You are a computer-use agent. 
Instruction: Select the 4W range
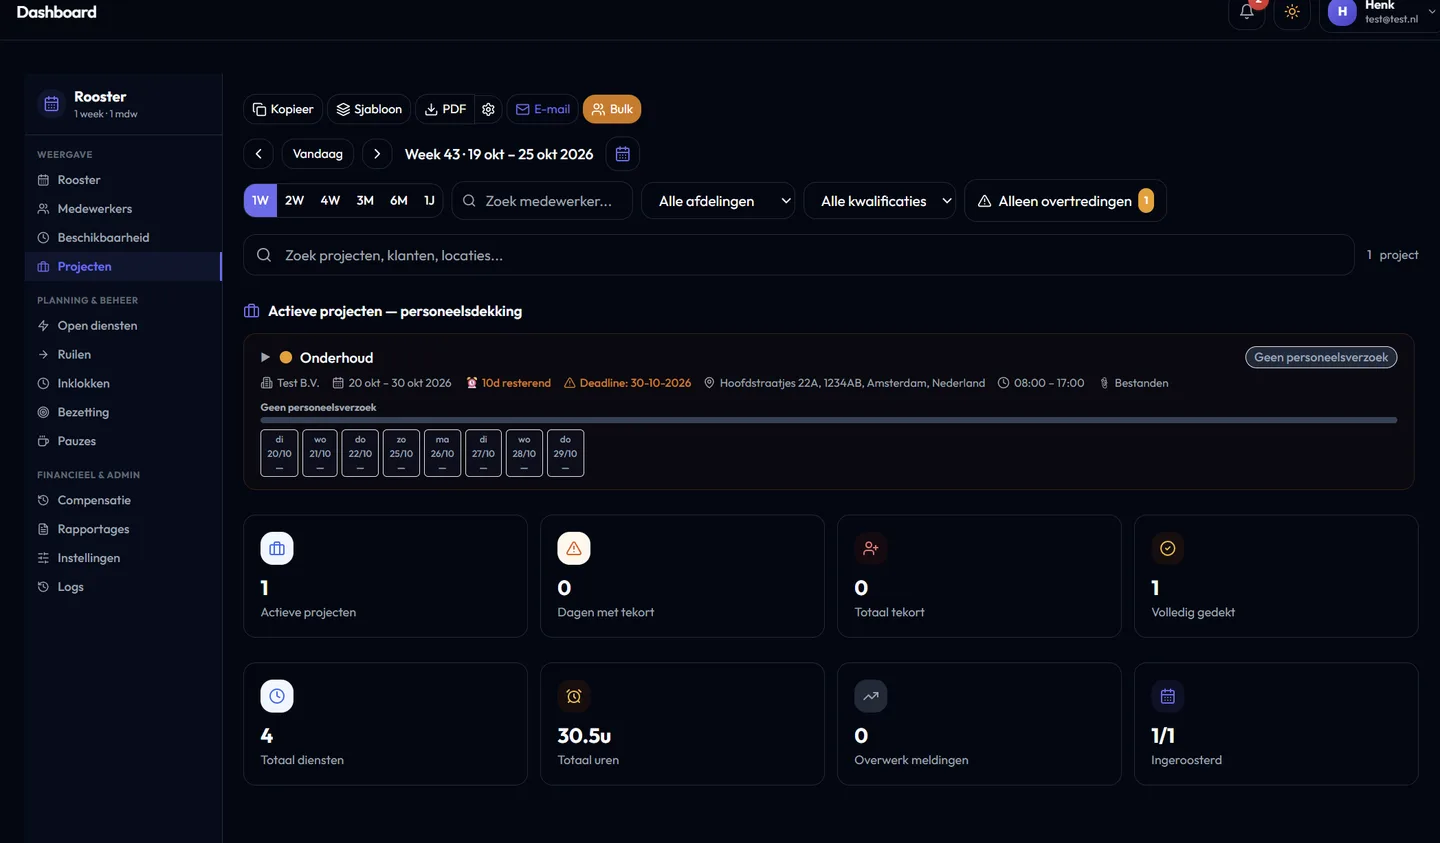(330, 201)
